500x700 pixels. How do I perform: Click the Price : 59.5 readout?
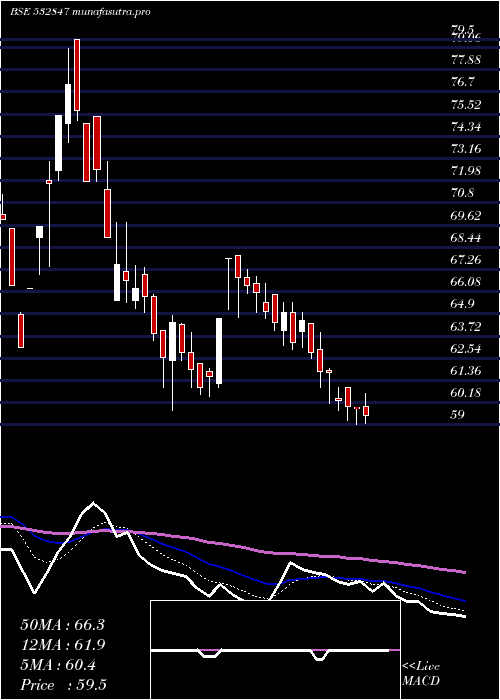(x=63, y=685)
